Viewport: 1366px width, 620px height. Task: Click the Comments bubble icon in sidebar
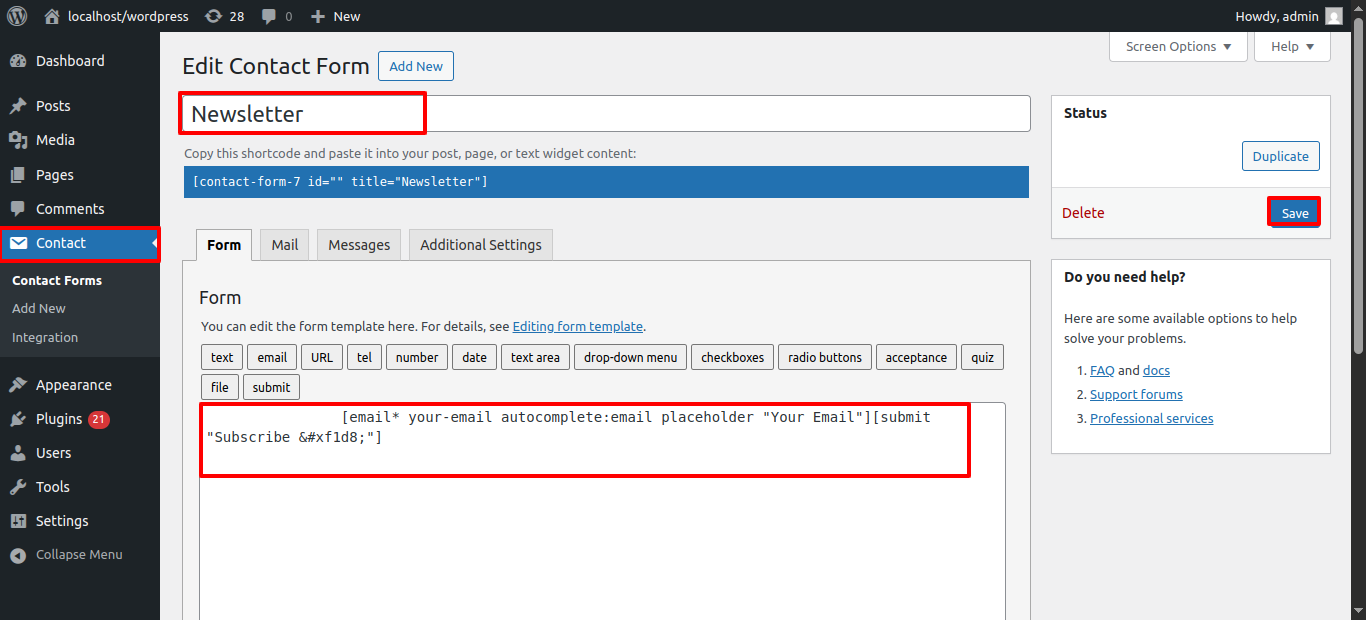[18, 209]
